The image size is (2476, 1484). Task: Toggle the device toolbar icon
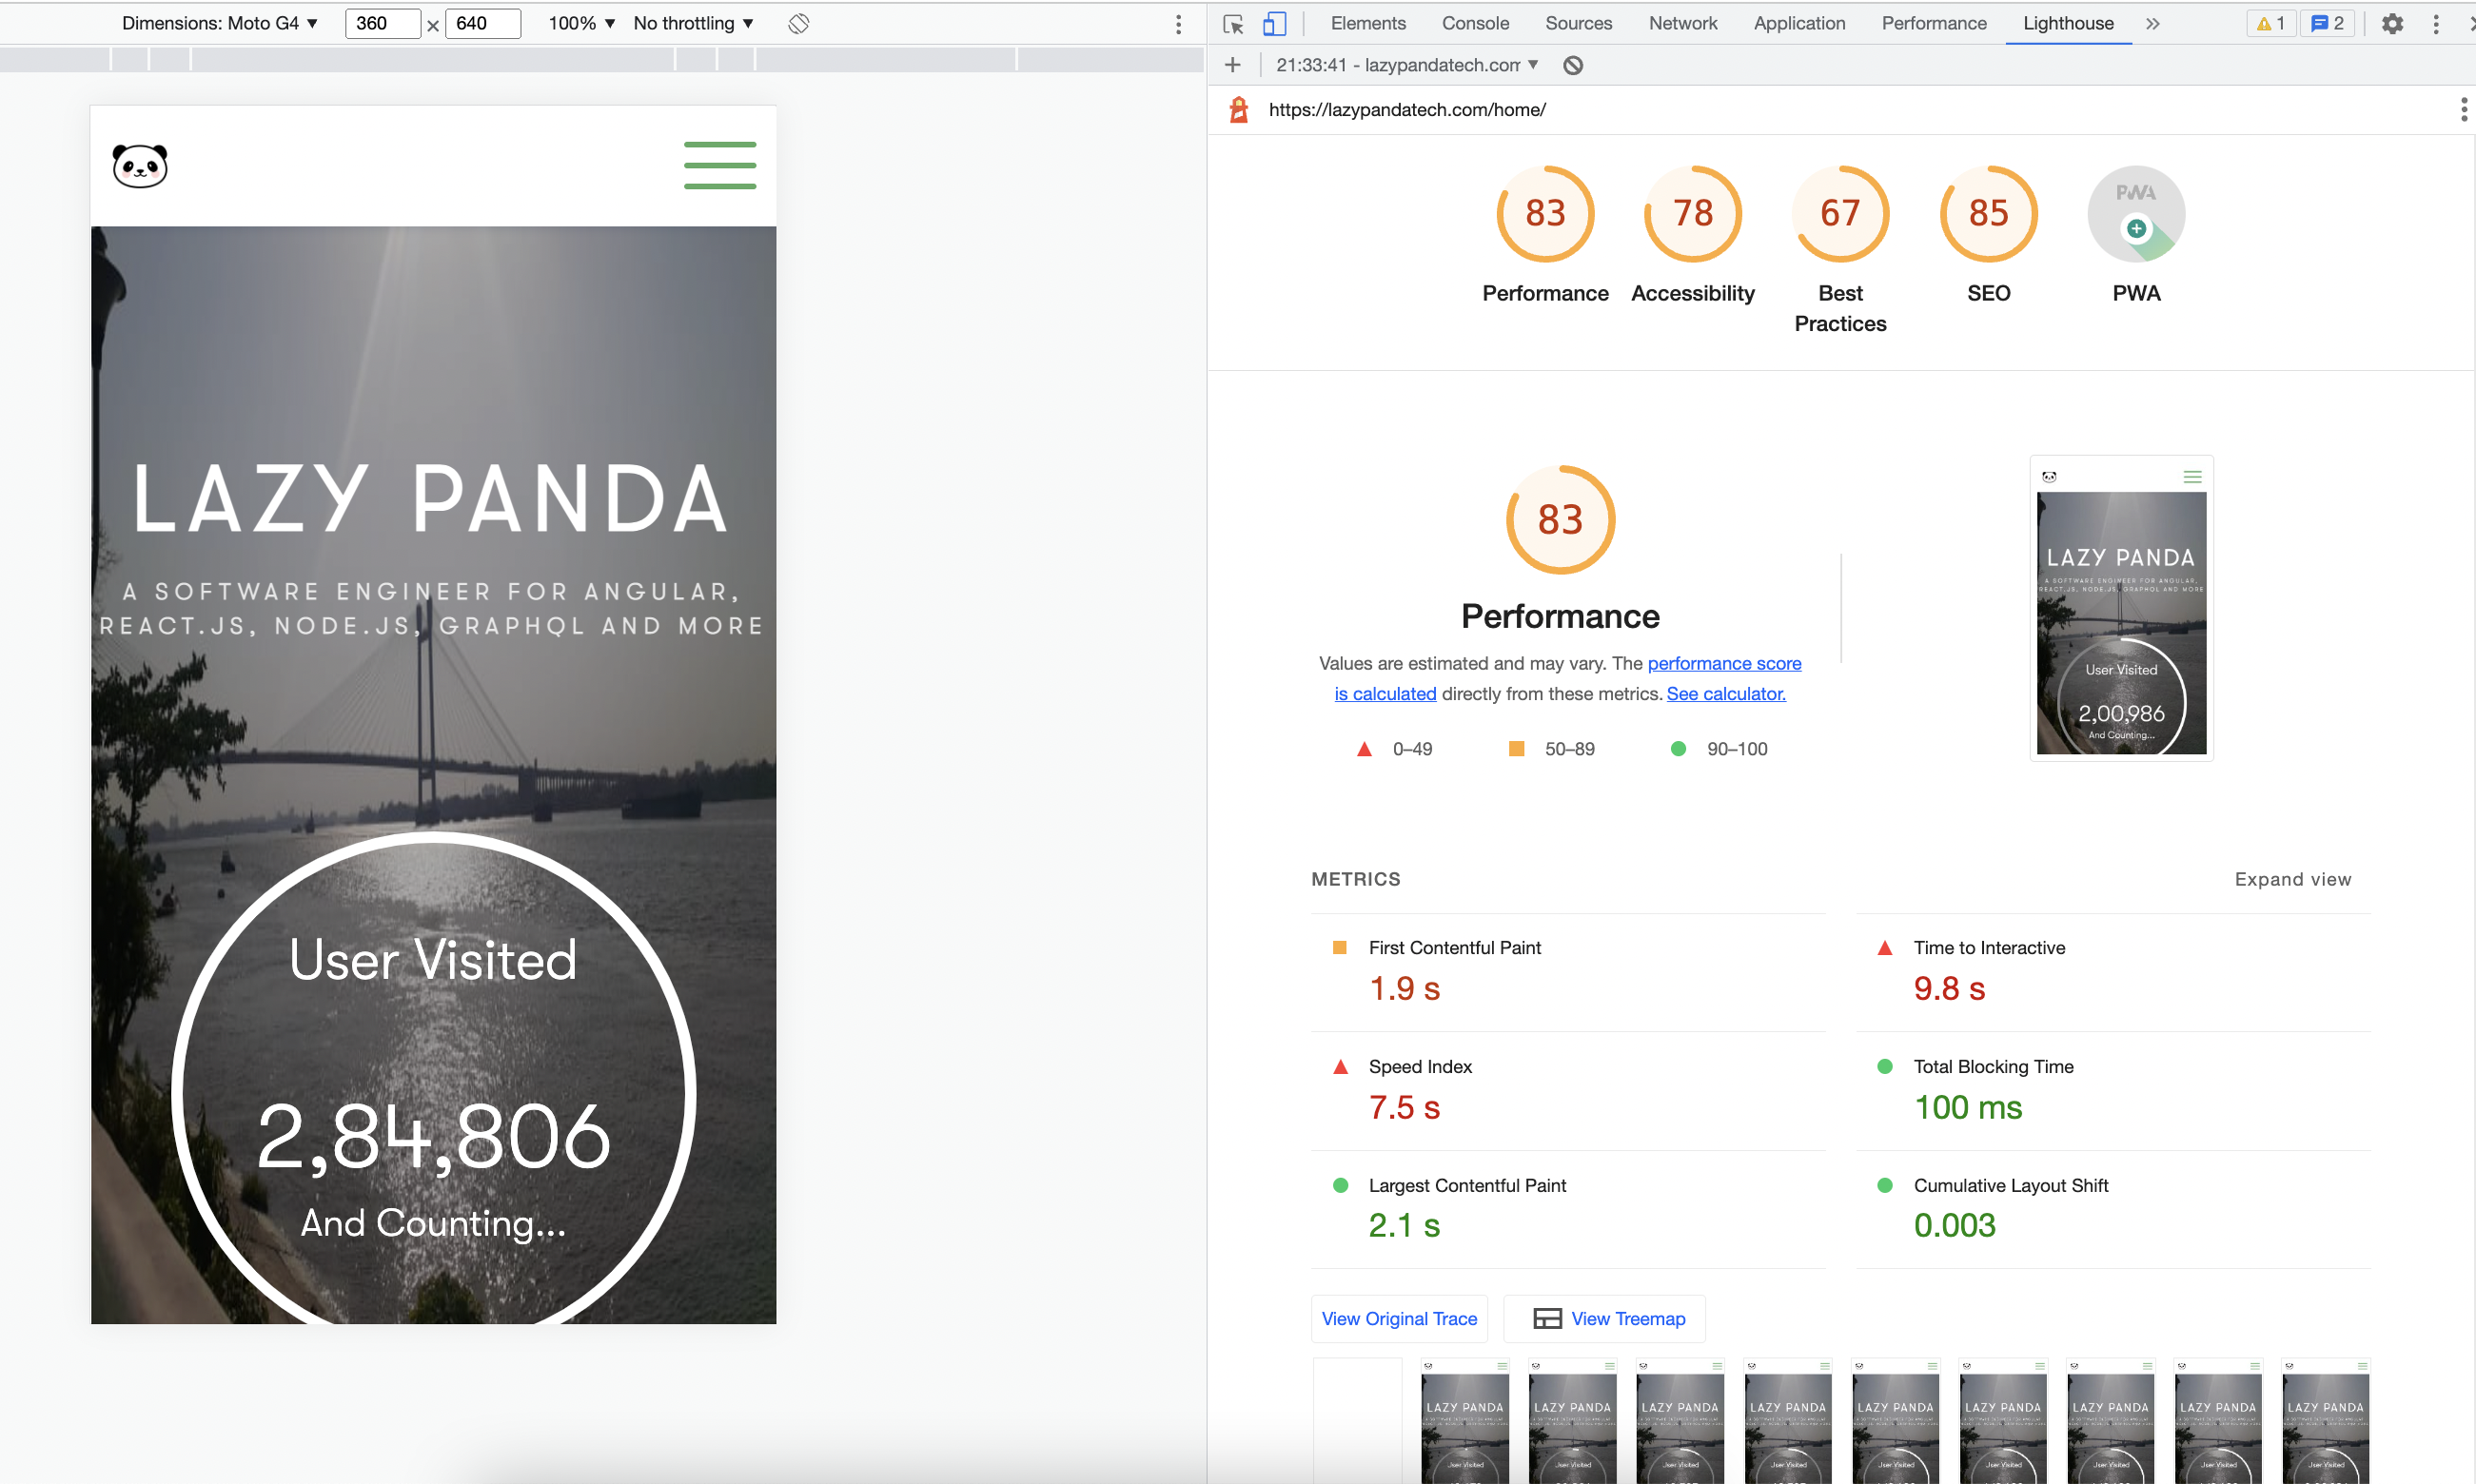pos(1274,24)
